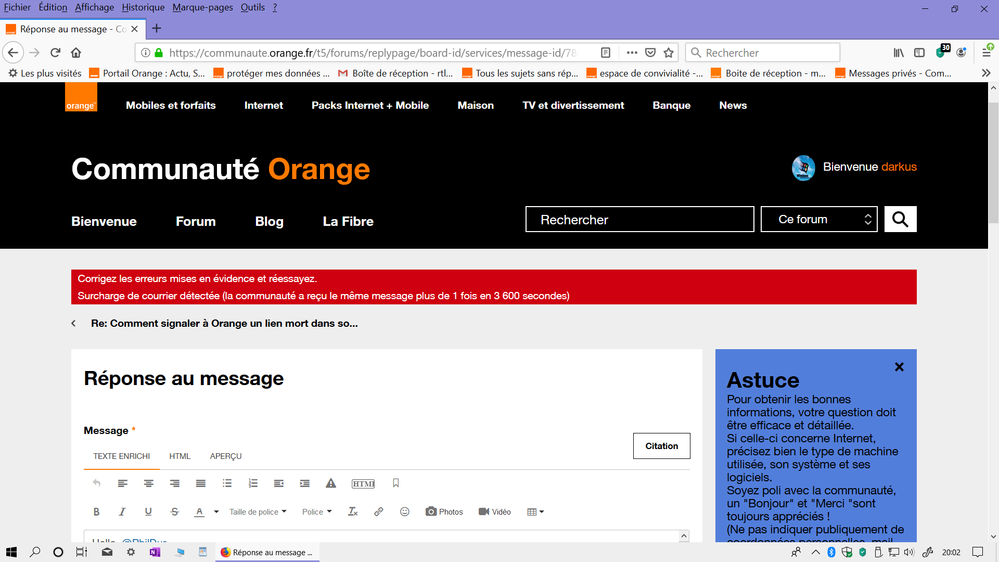Click the bookmark anchor icon in editor

[x=396, y=483]
